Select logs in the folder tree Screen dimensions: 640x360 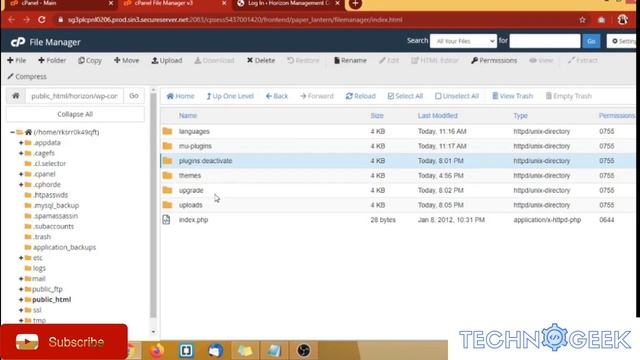tap(39, 268)
